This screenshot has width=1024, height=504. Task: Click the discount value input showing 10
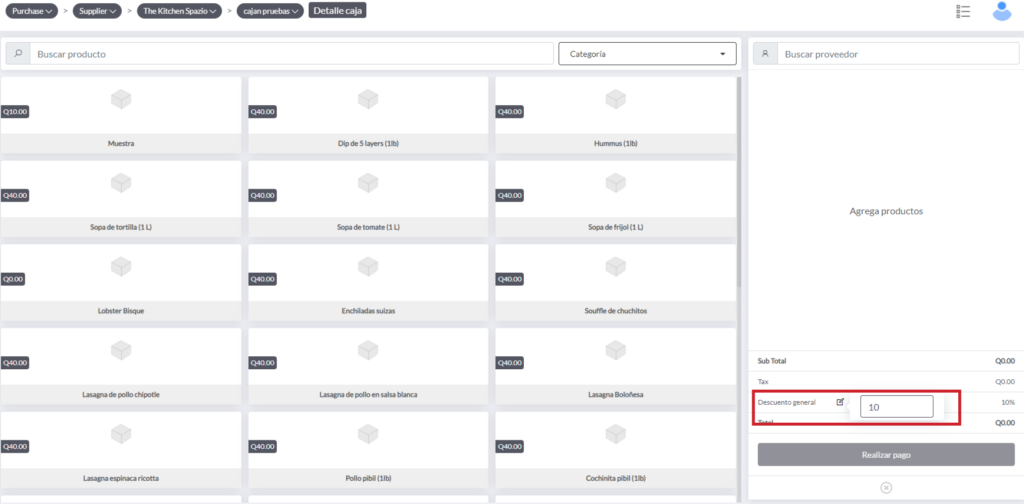point(896,407)
